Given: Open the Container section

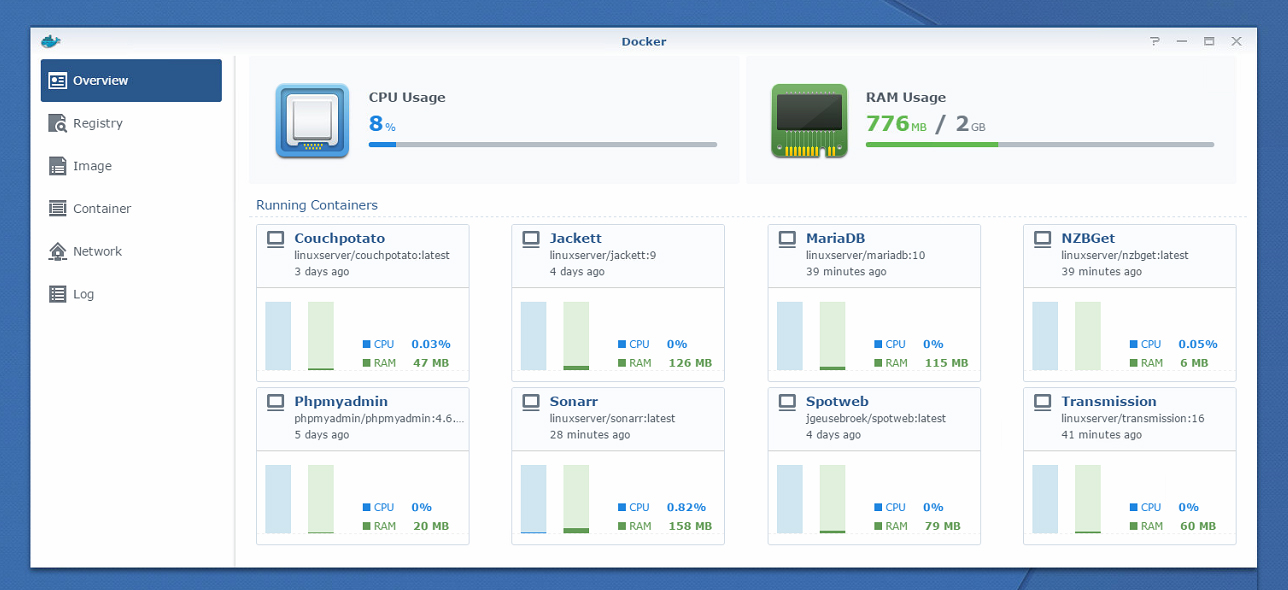Looking at the screenshot, I should (x=131, y=208).
